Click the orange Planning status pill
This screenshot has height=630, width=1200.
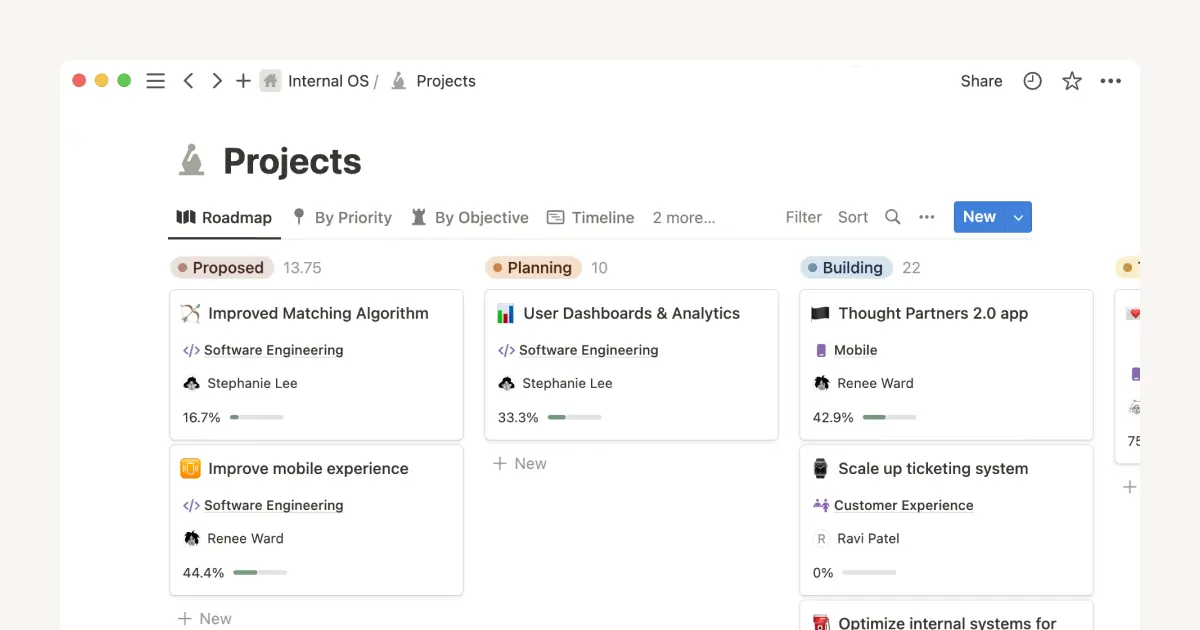[x=534, y=267]
